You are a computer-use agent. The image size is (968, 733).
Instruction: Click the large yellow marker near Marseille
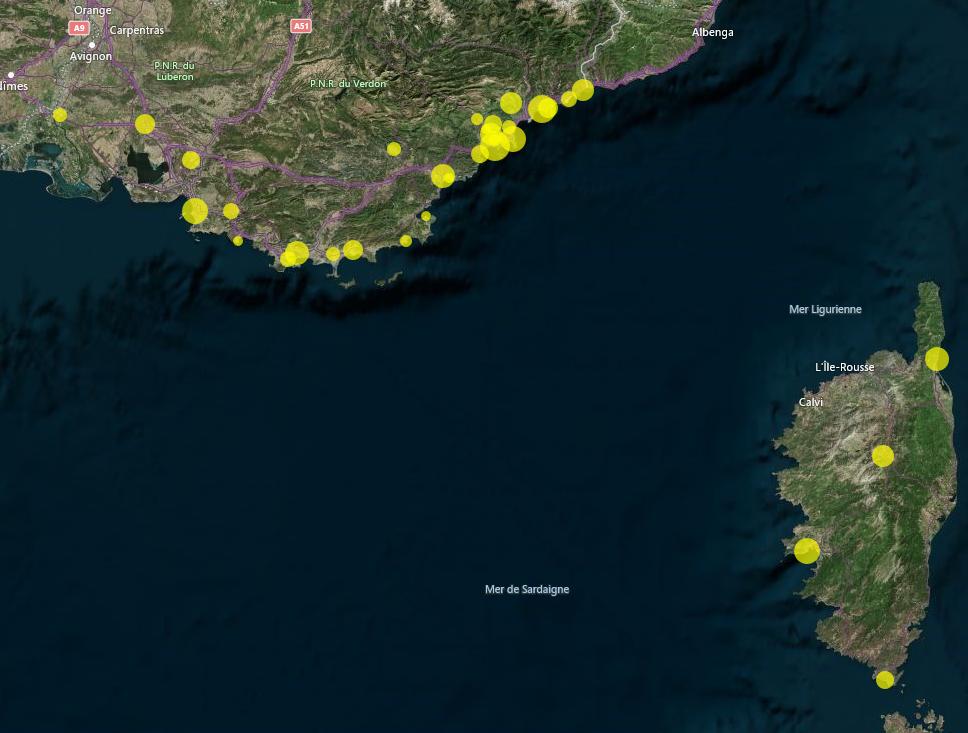(196, 210)
